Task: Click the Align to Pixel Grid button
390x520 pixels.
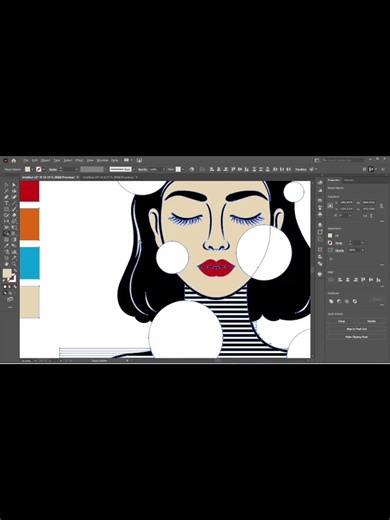Action: click(x=356, y=329)
